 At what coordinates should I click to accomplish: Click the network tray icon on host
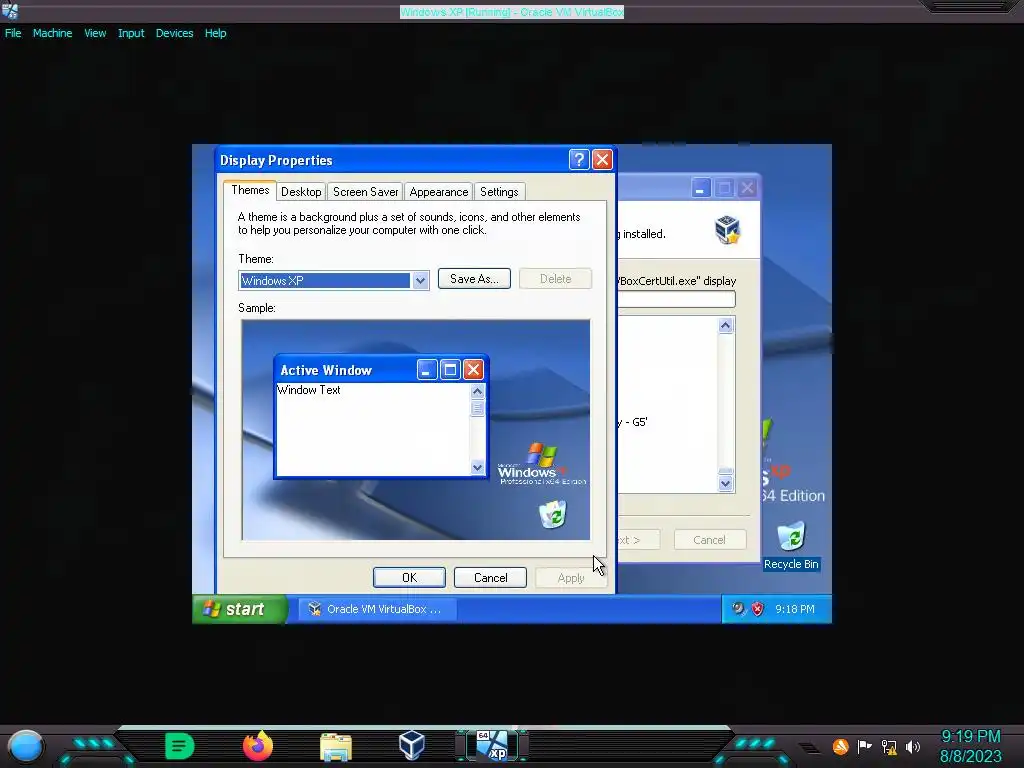(x=889, y=746)
